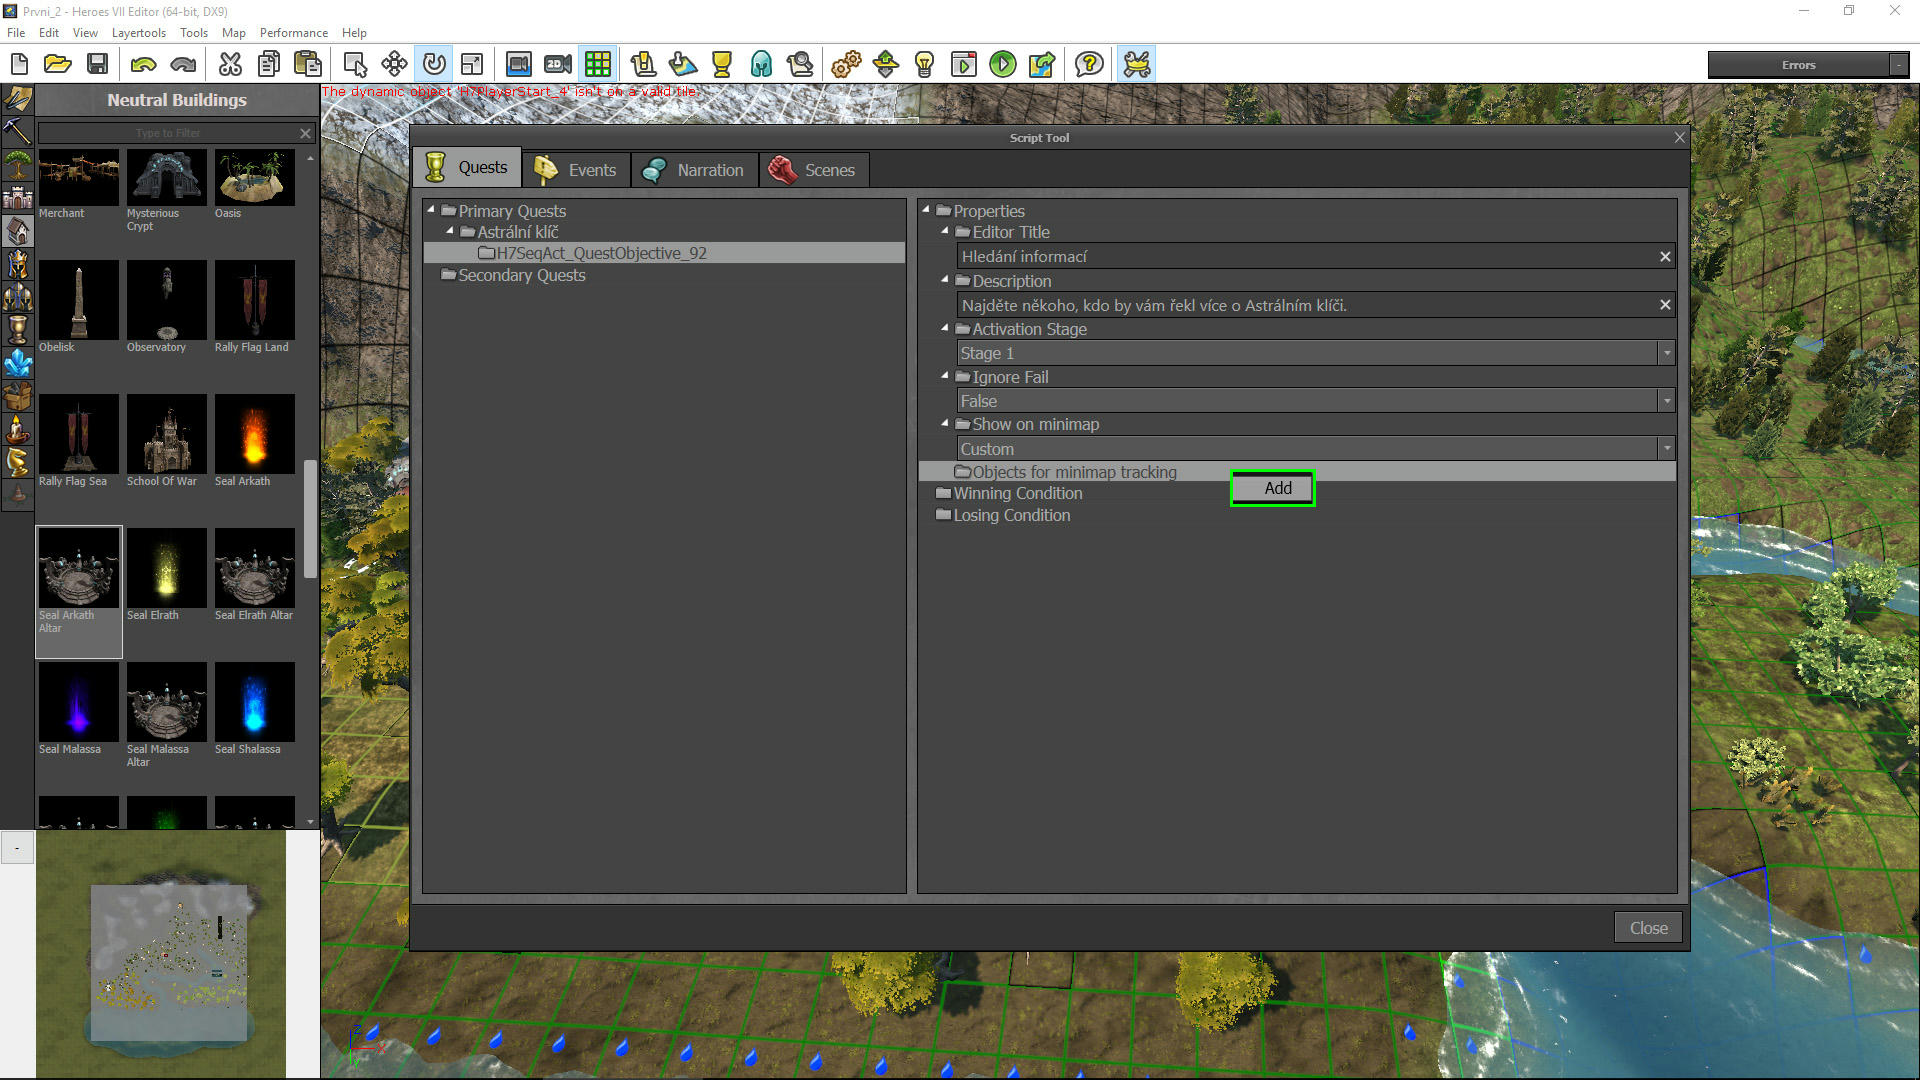Click the green play button icon
This screenshot has height=1080, width=1920.
(x=1002, y=65)
